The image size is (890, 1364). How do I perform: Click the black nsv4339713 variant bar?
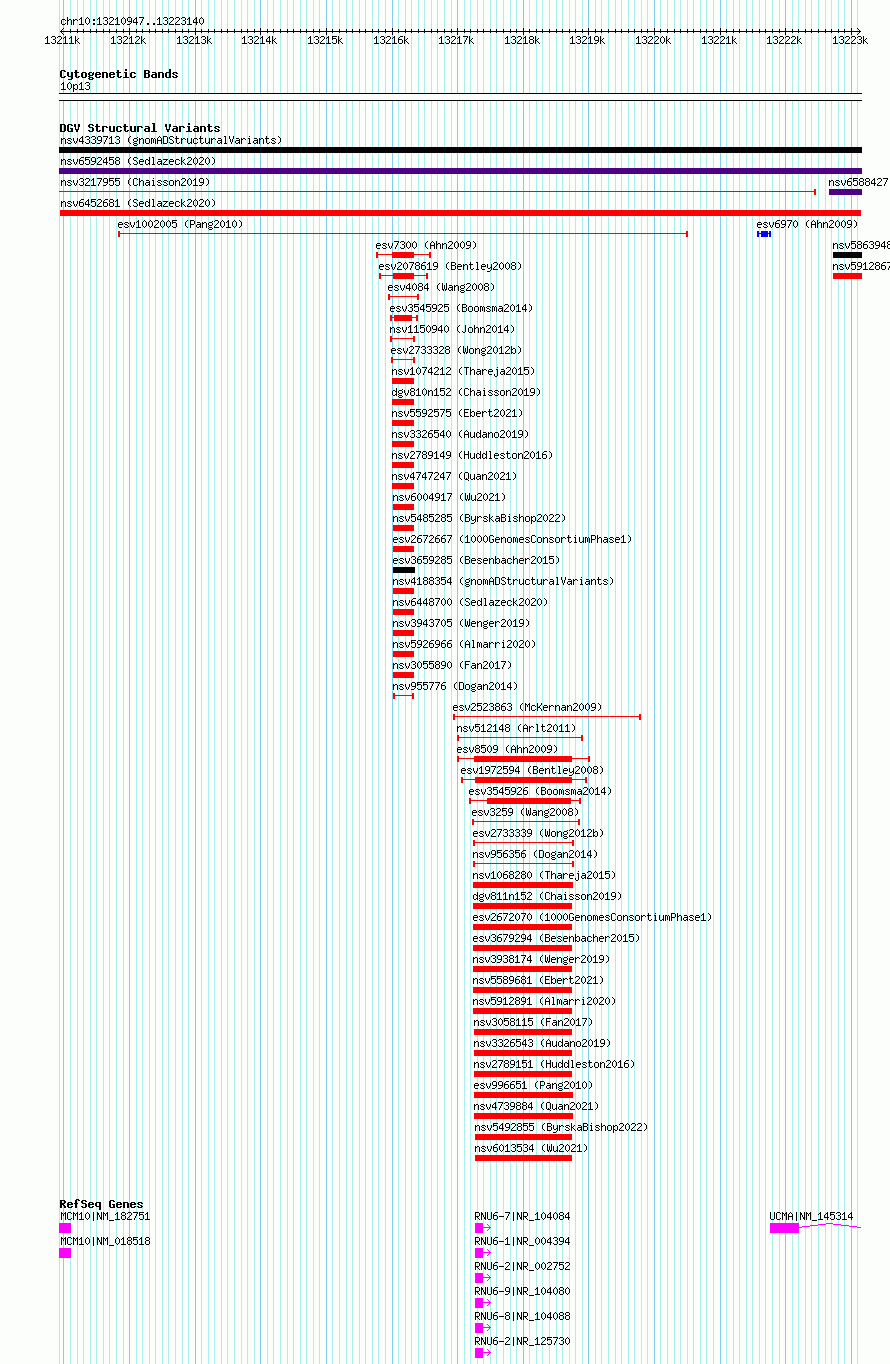click(461, 150)
